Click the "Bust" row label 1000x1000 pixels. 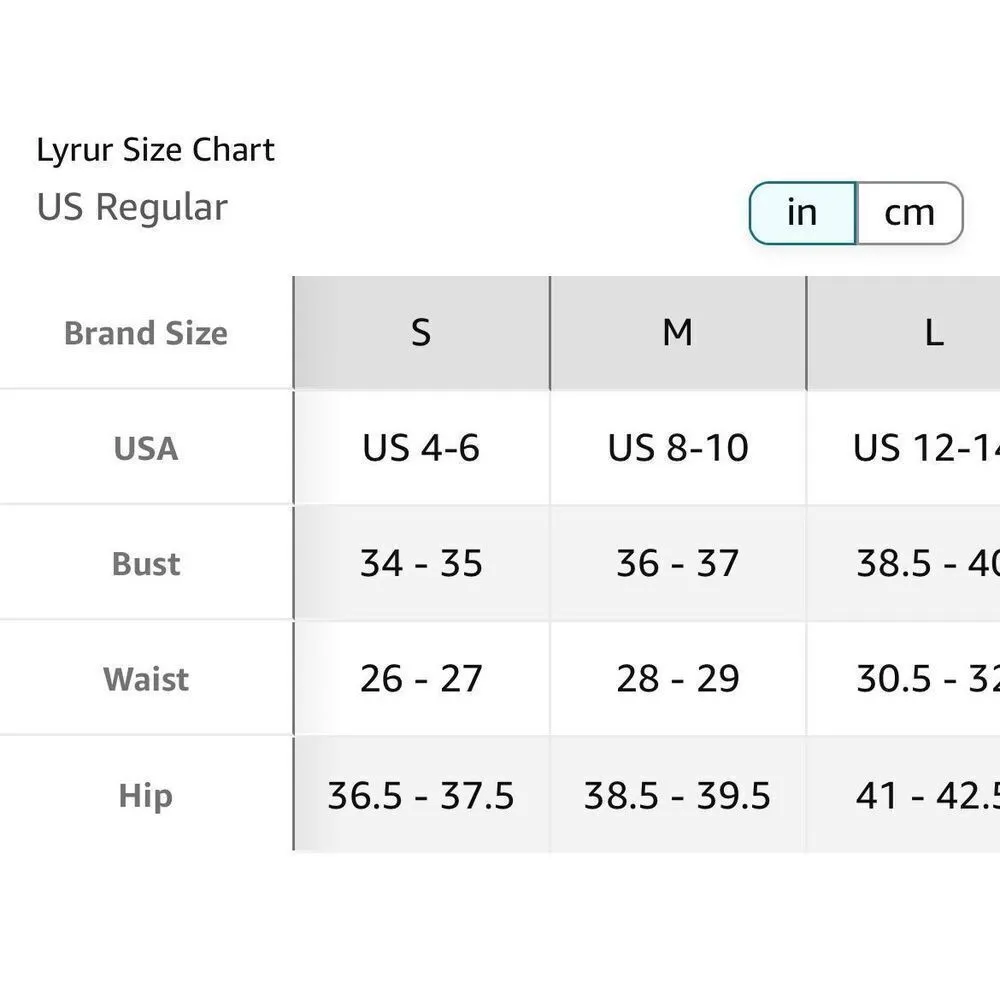146,564
